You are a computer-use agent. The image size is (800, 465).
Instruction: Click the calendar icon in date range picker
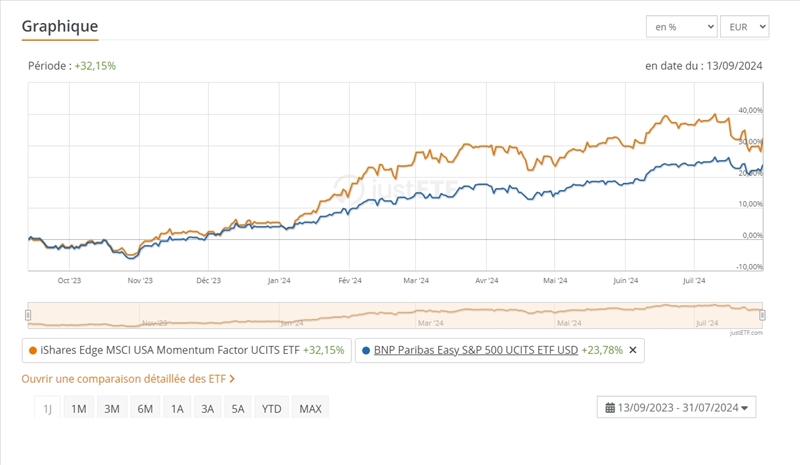click(610, 407)
